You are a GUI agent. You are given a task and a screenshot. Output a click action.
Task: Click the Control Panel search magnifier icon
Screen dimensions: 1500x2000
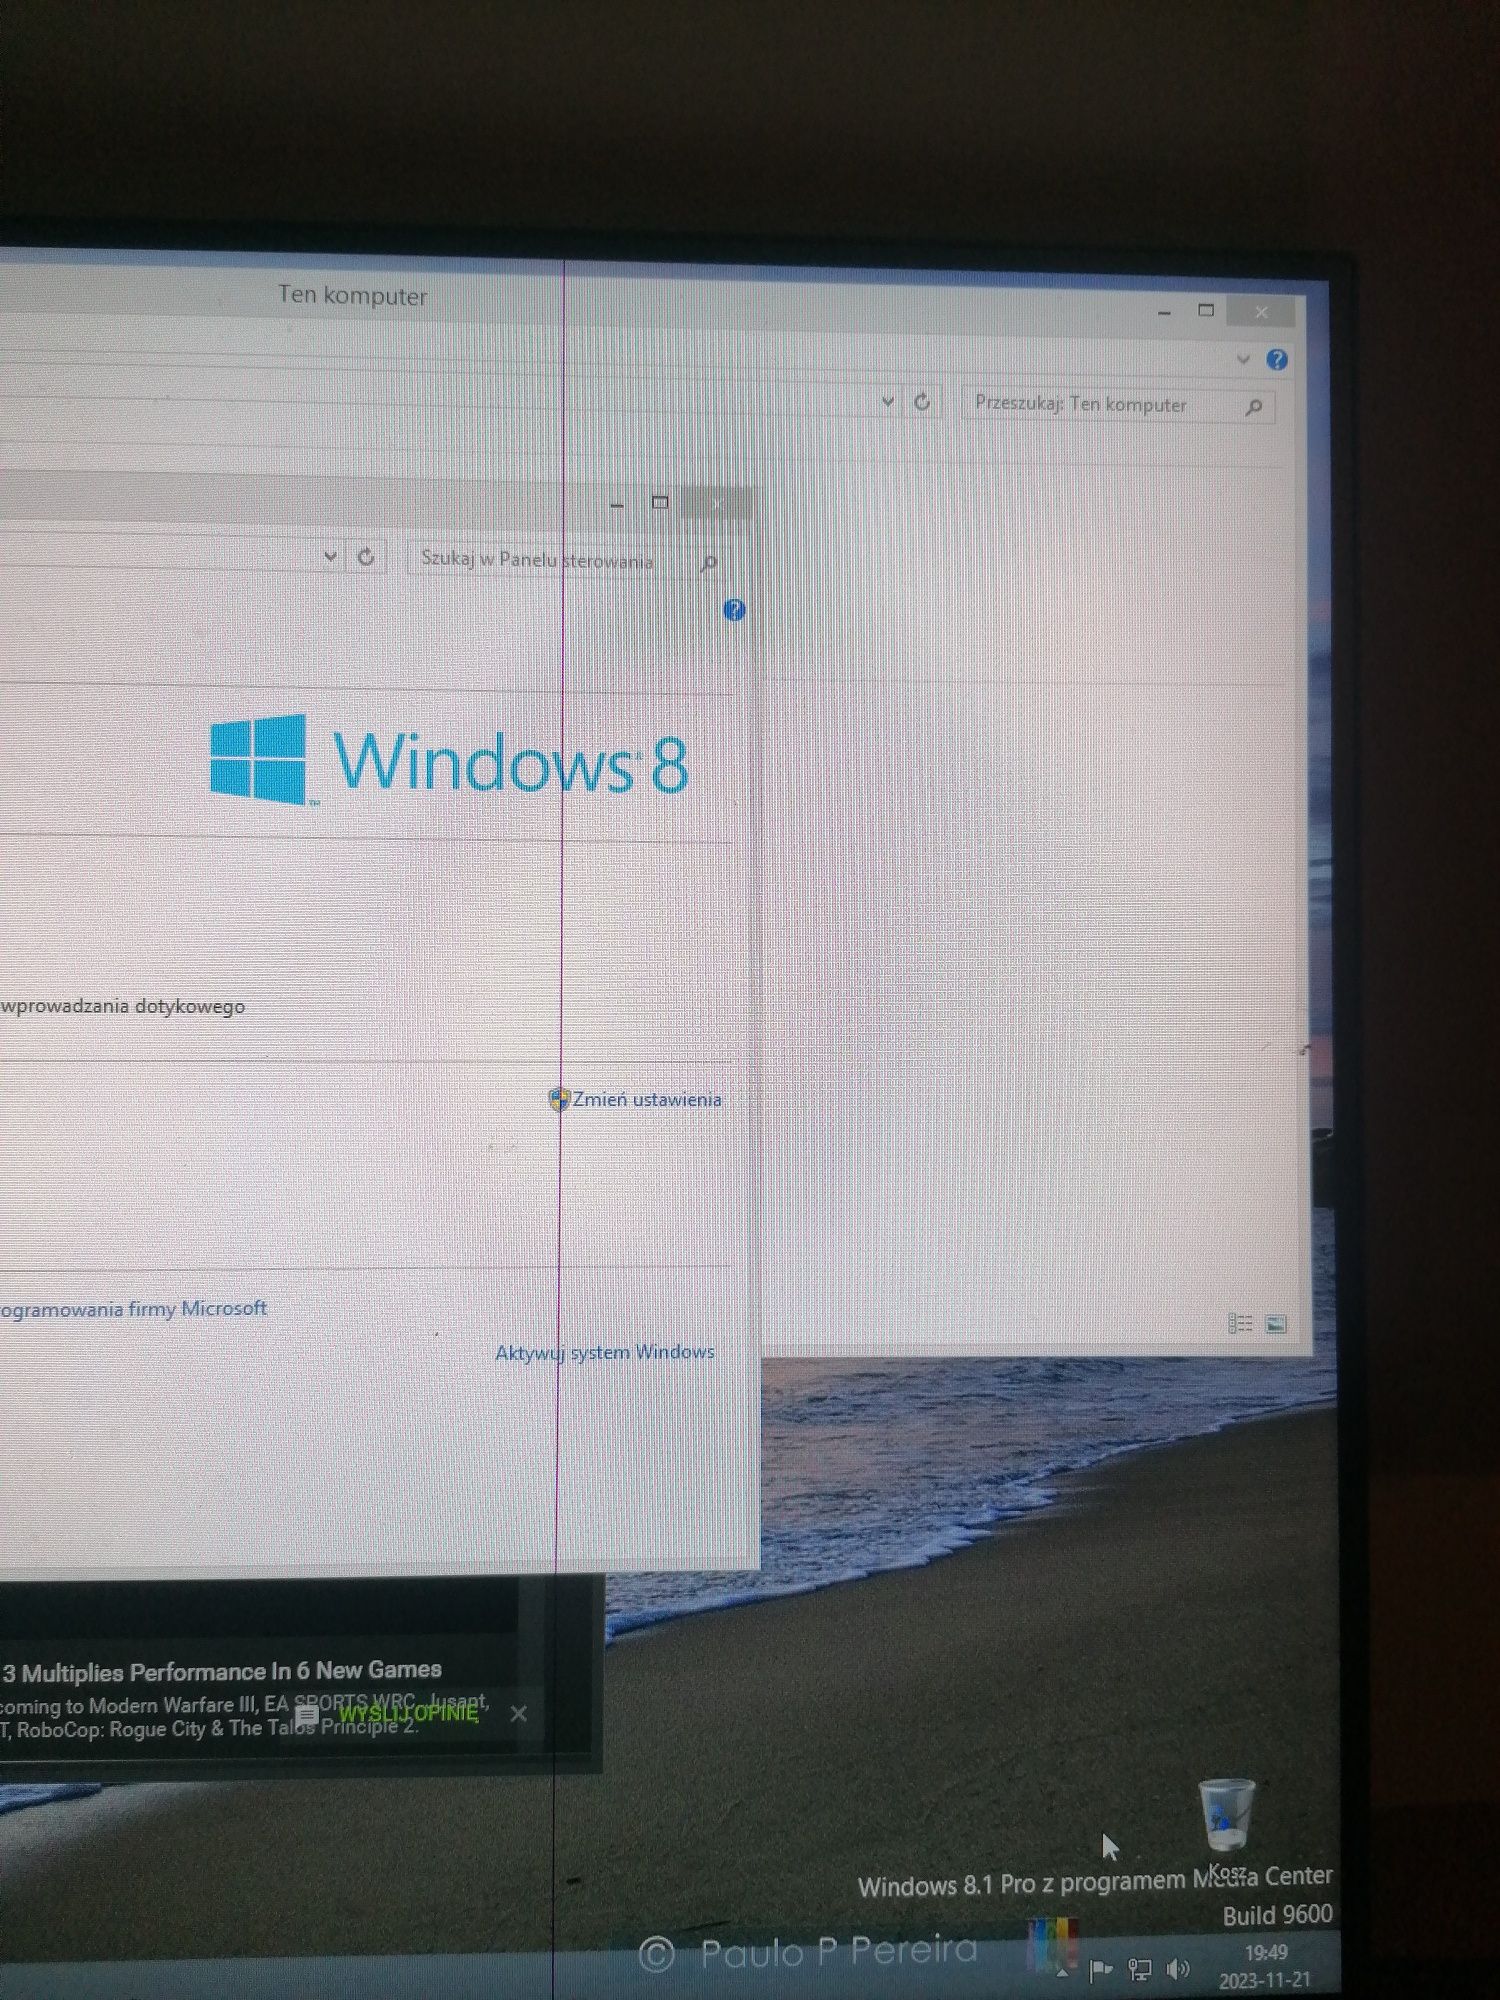pyautogui.click(x=709, y=563)
